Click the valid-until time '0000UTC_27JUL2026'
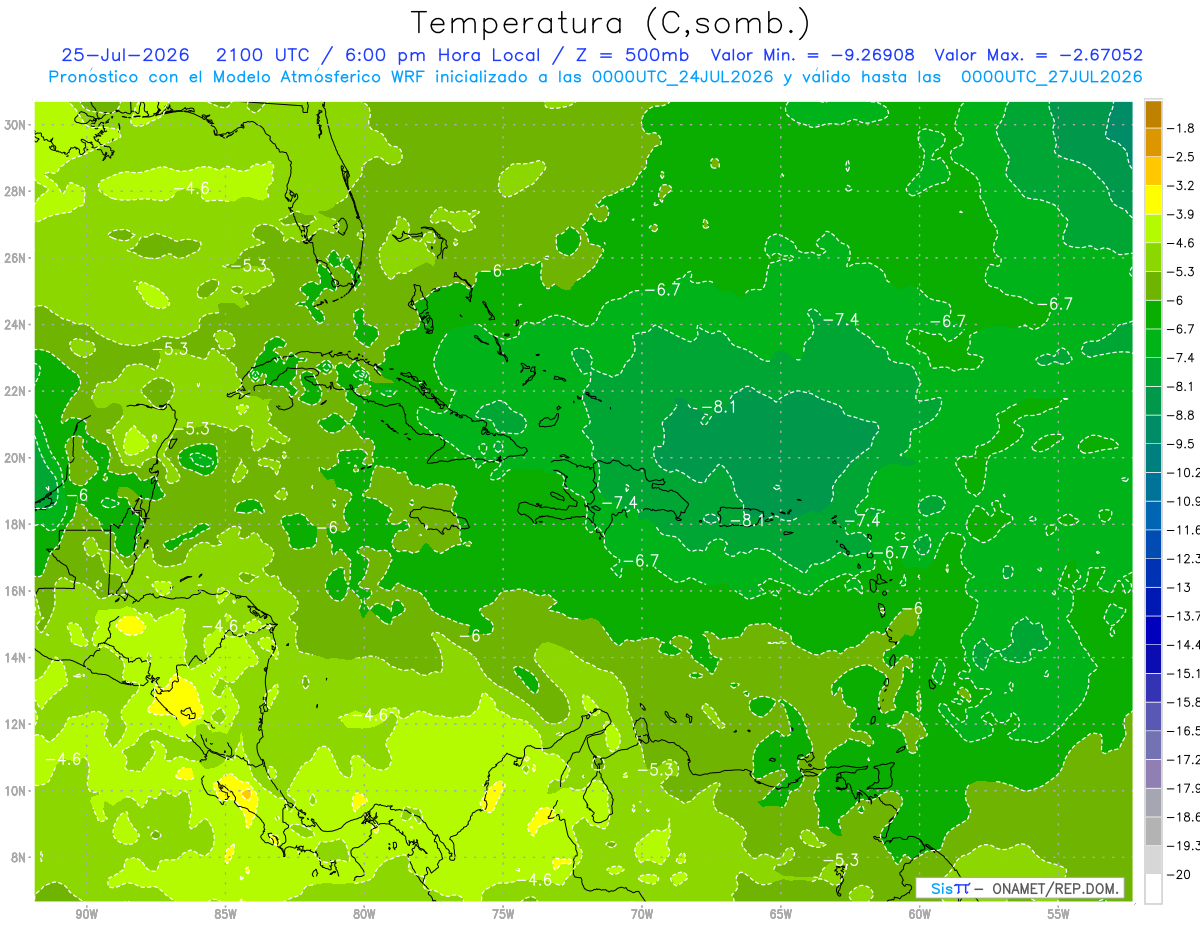 (1051, 76)
